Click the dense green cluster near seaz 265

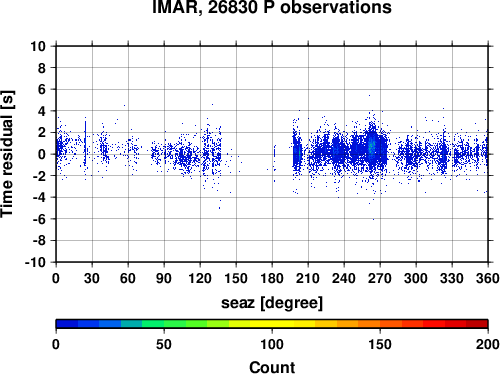pos(372,147)
